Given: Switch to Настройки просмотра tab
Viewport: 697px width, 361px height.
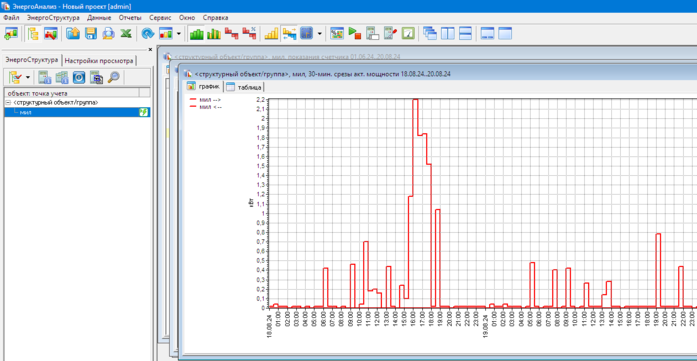Looking at the screenshot, I should point(99,61).
